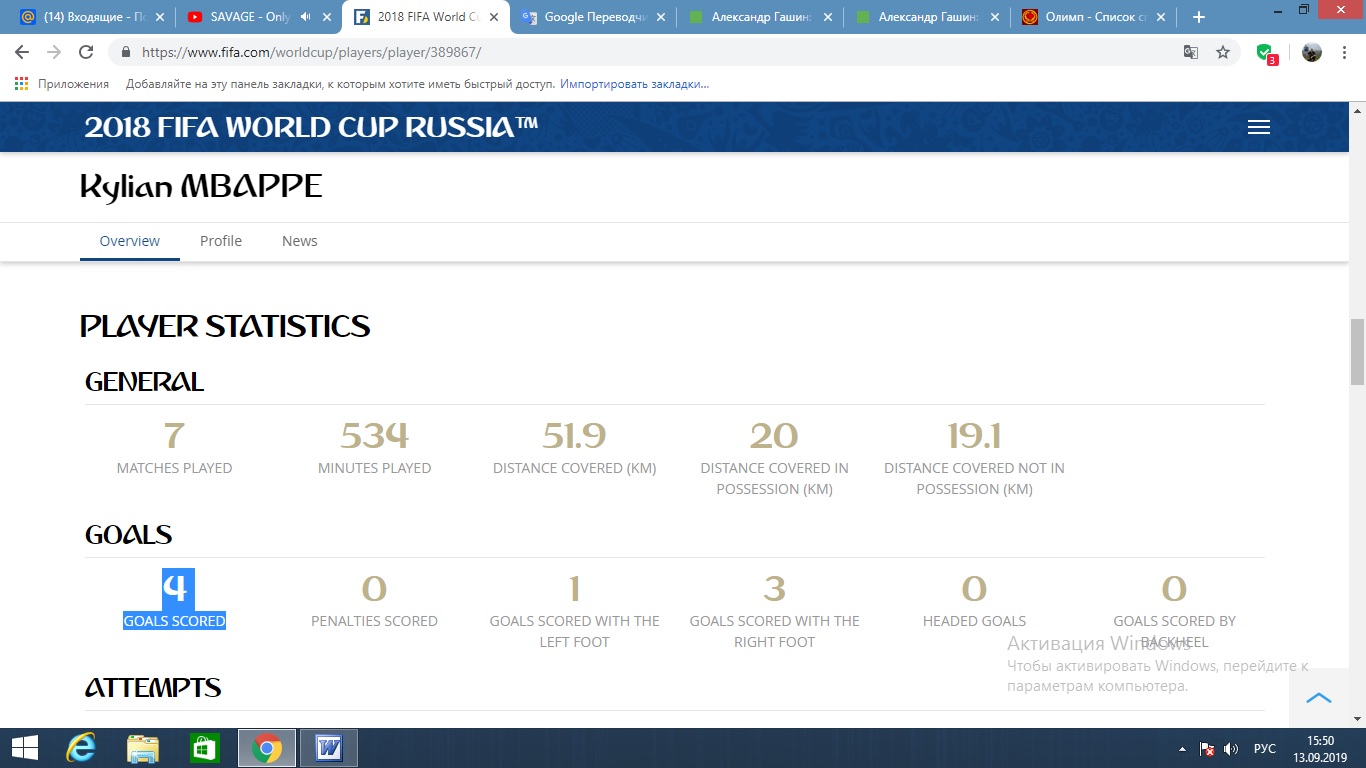The width and height of the screenshot is (1366, 768).
Task: Click the MINUTES PLAYED value 534
Action: [x=374, y=436]
